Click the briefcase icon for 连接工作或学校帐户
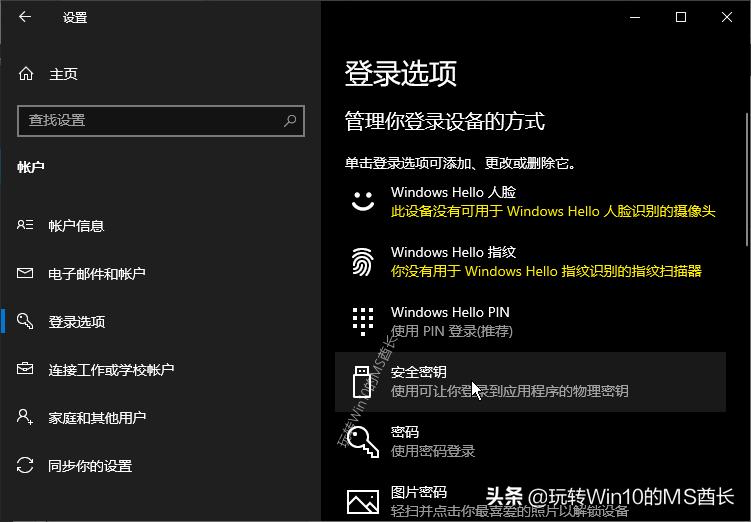The image size is (751, 522). coord(25,369)
